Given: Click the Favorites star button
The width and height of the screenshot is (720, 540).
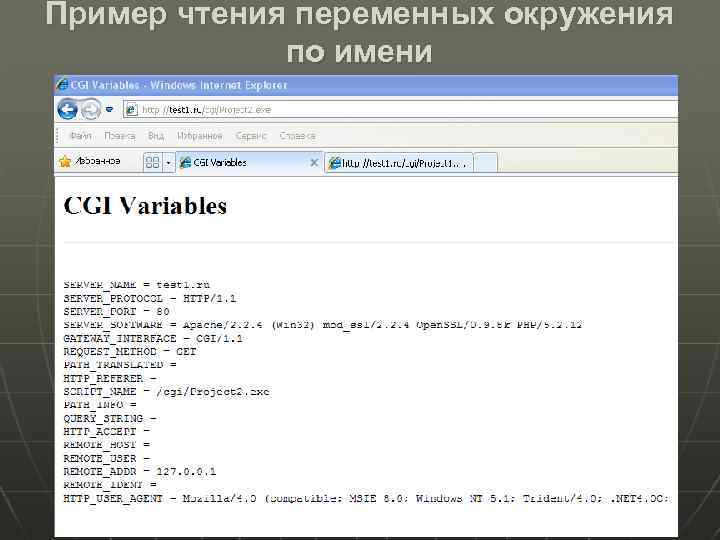Looking at the screenshot, I should coord(90,162).
